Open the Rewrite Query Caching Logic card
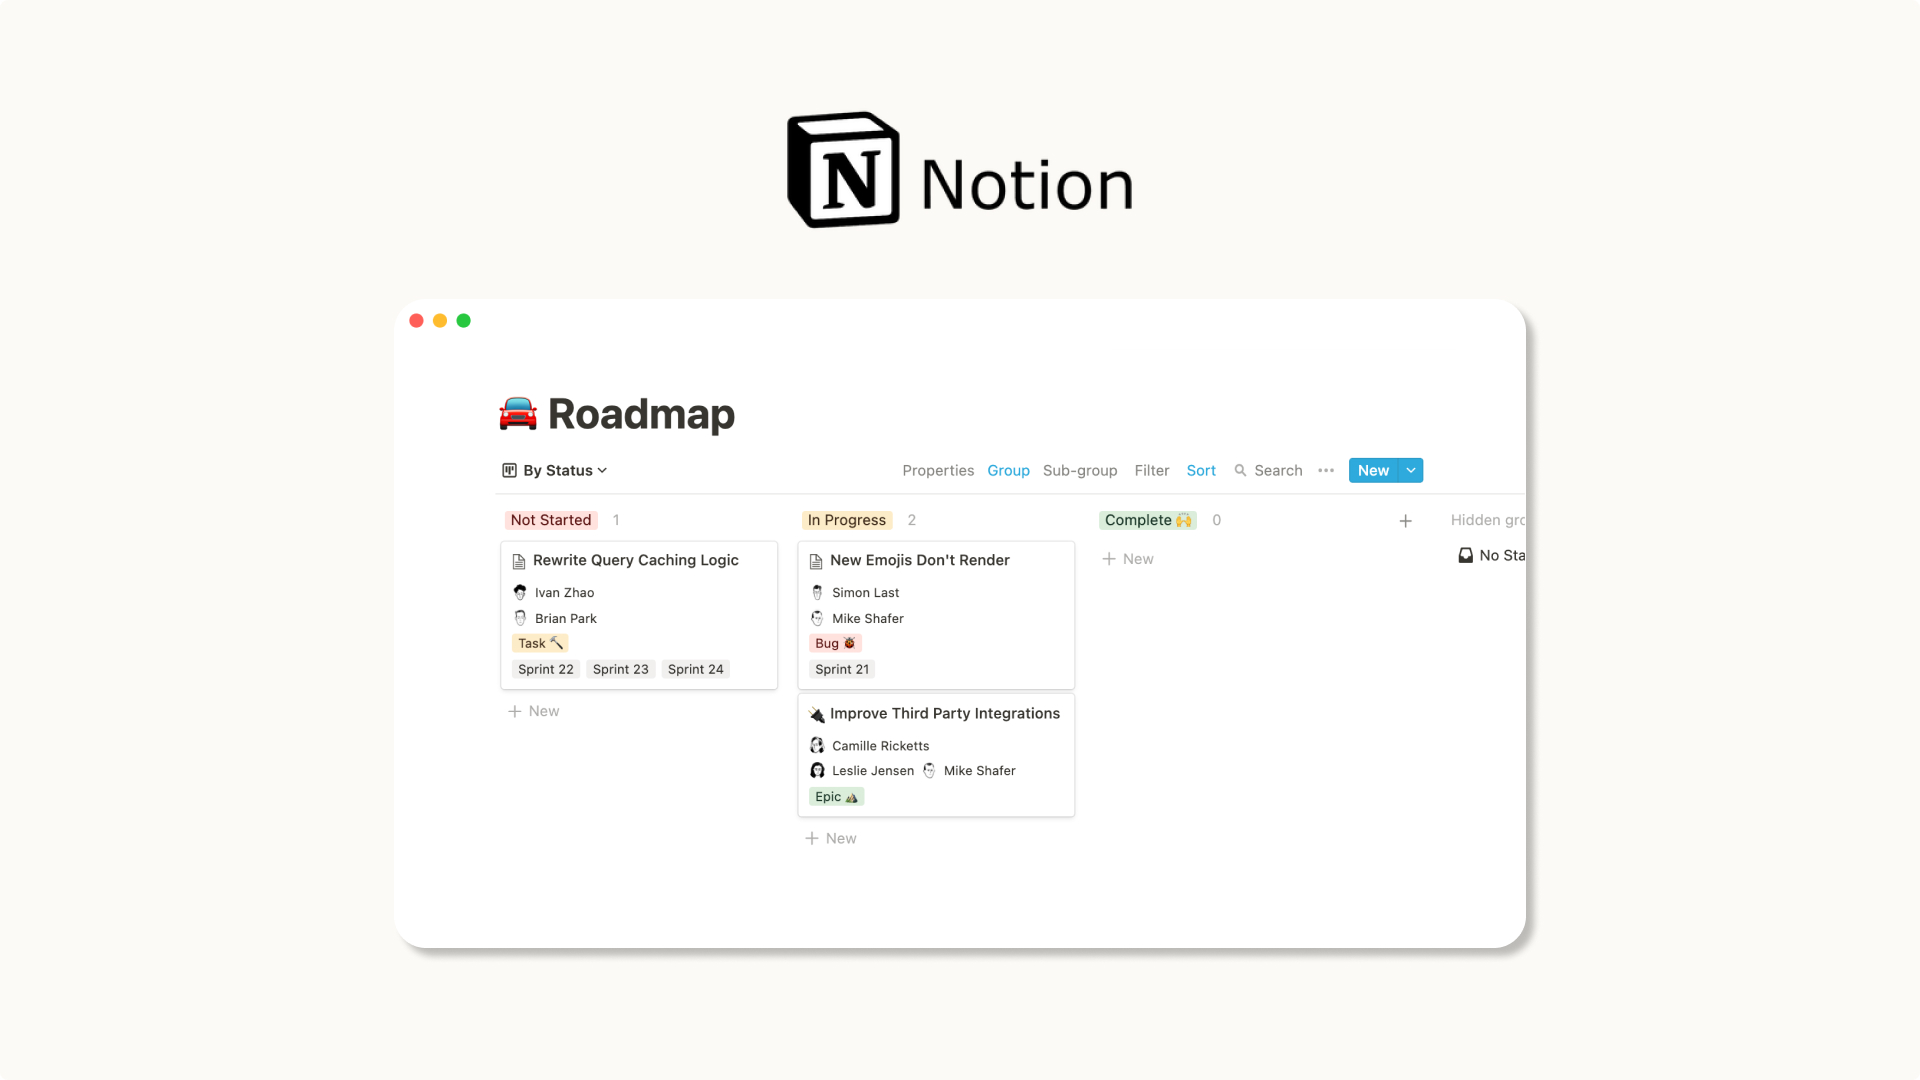The image size is (1920, 1080). coord(639,615)
